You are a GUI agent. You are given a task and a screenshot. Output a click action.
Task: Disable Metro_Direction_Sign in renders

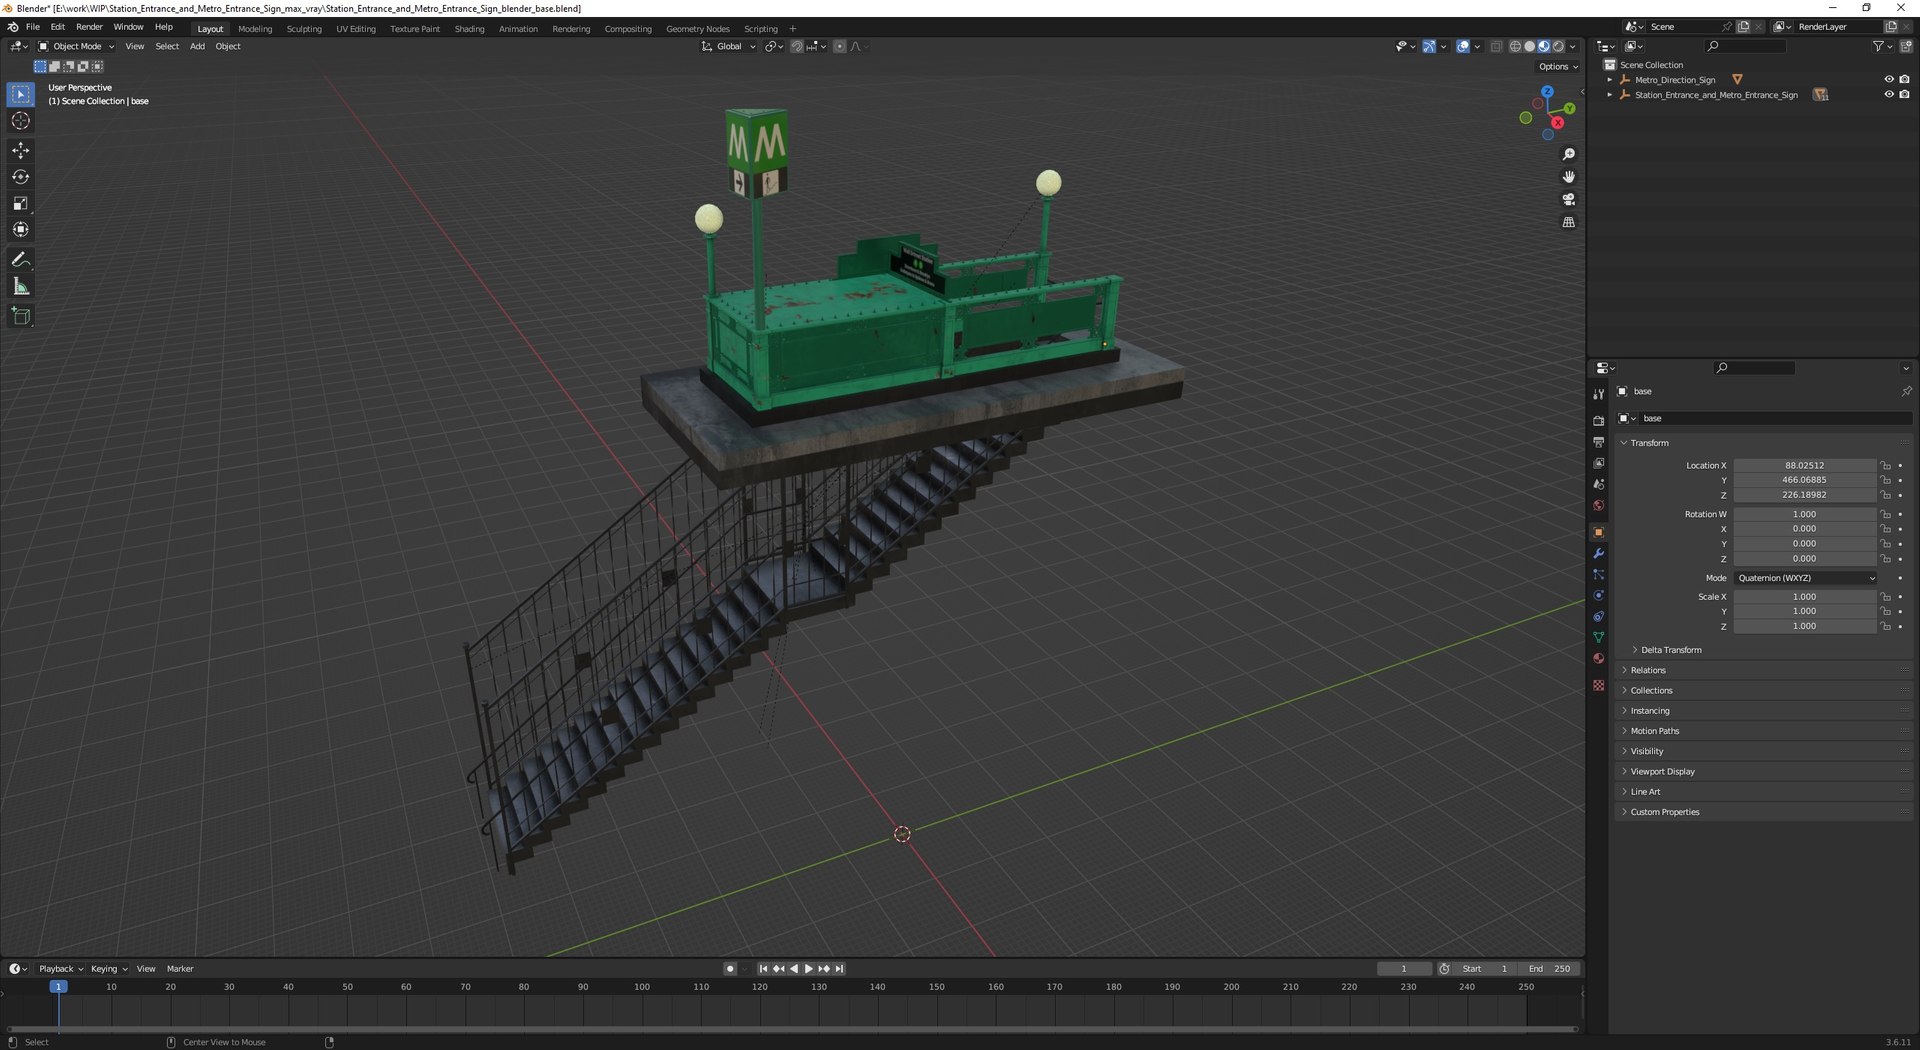[1905, 79]
